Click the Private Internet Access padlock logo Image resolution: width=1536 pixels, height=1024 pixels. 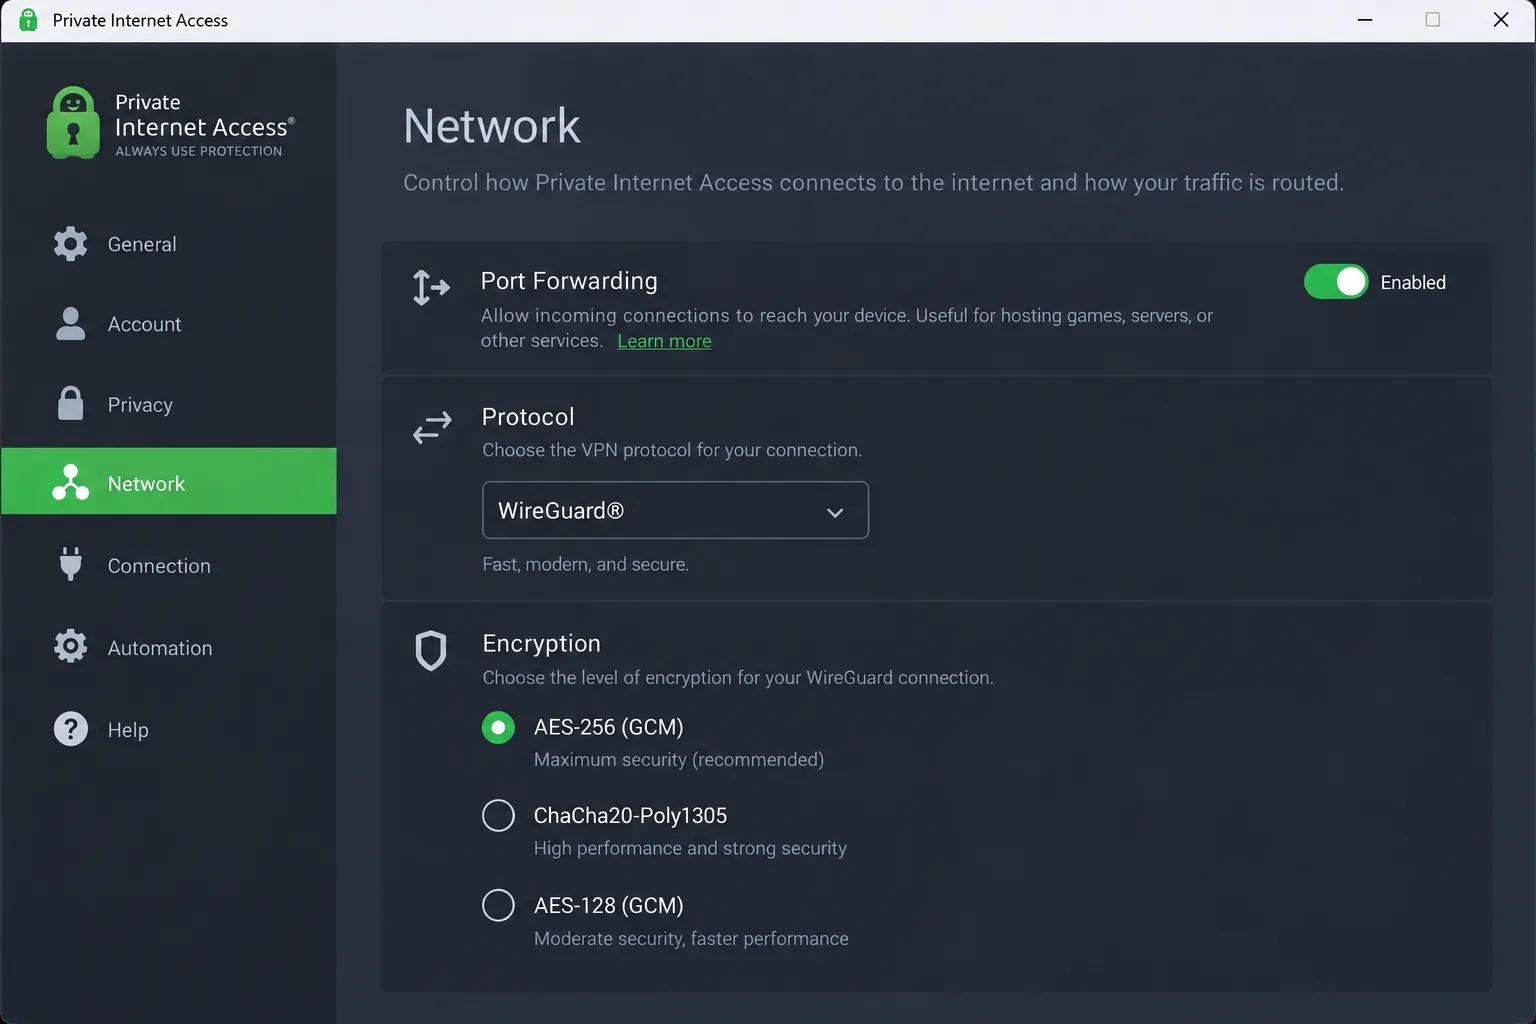pos(73,123)
